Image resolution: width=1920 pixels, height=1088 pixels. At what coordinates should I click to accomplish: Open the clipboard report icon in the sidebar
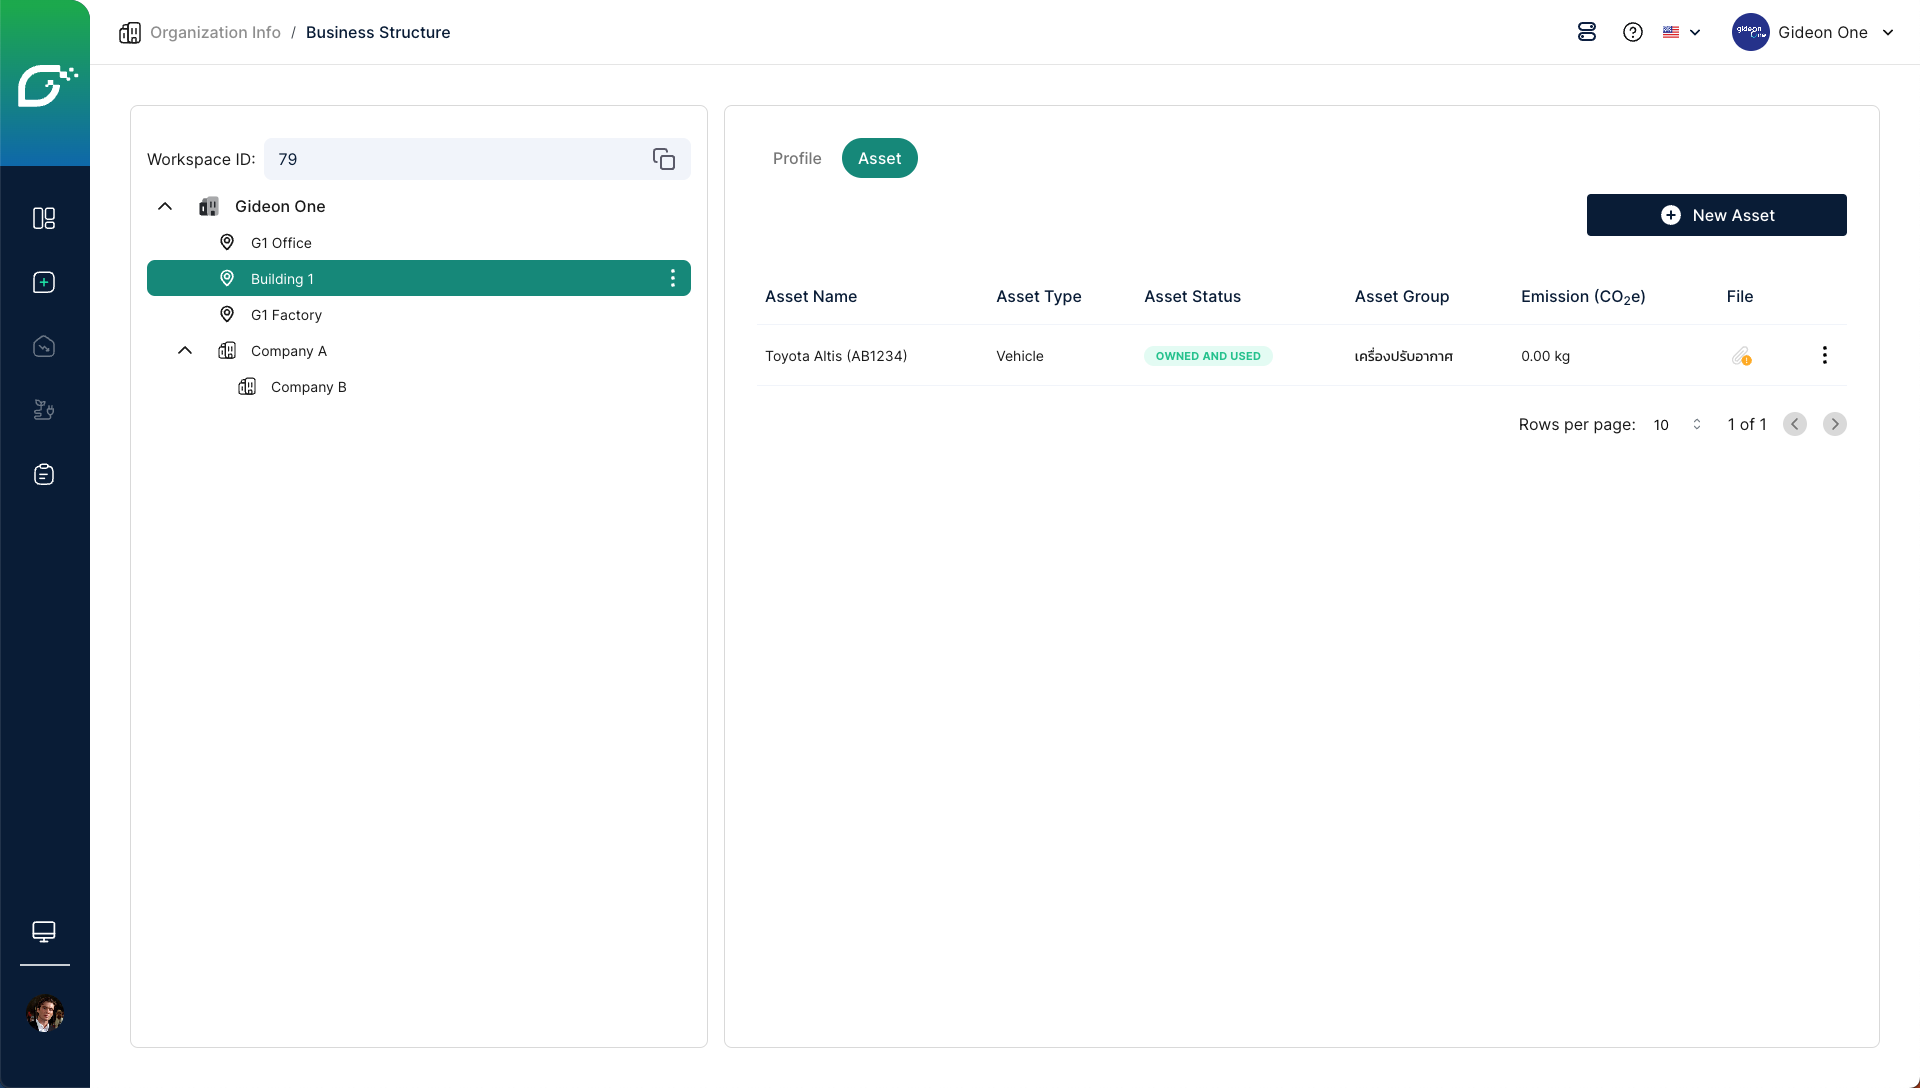[44, 474]
